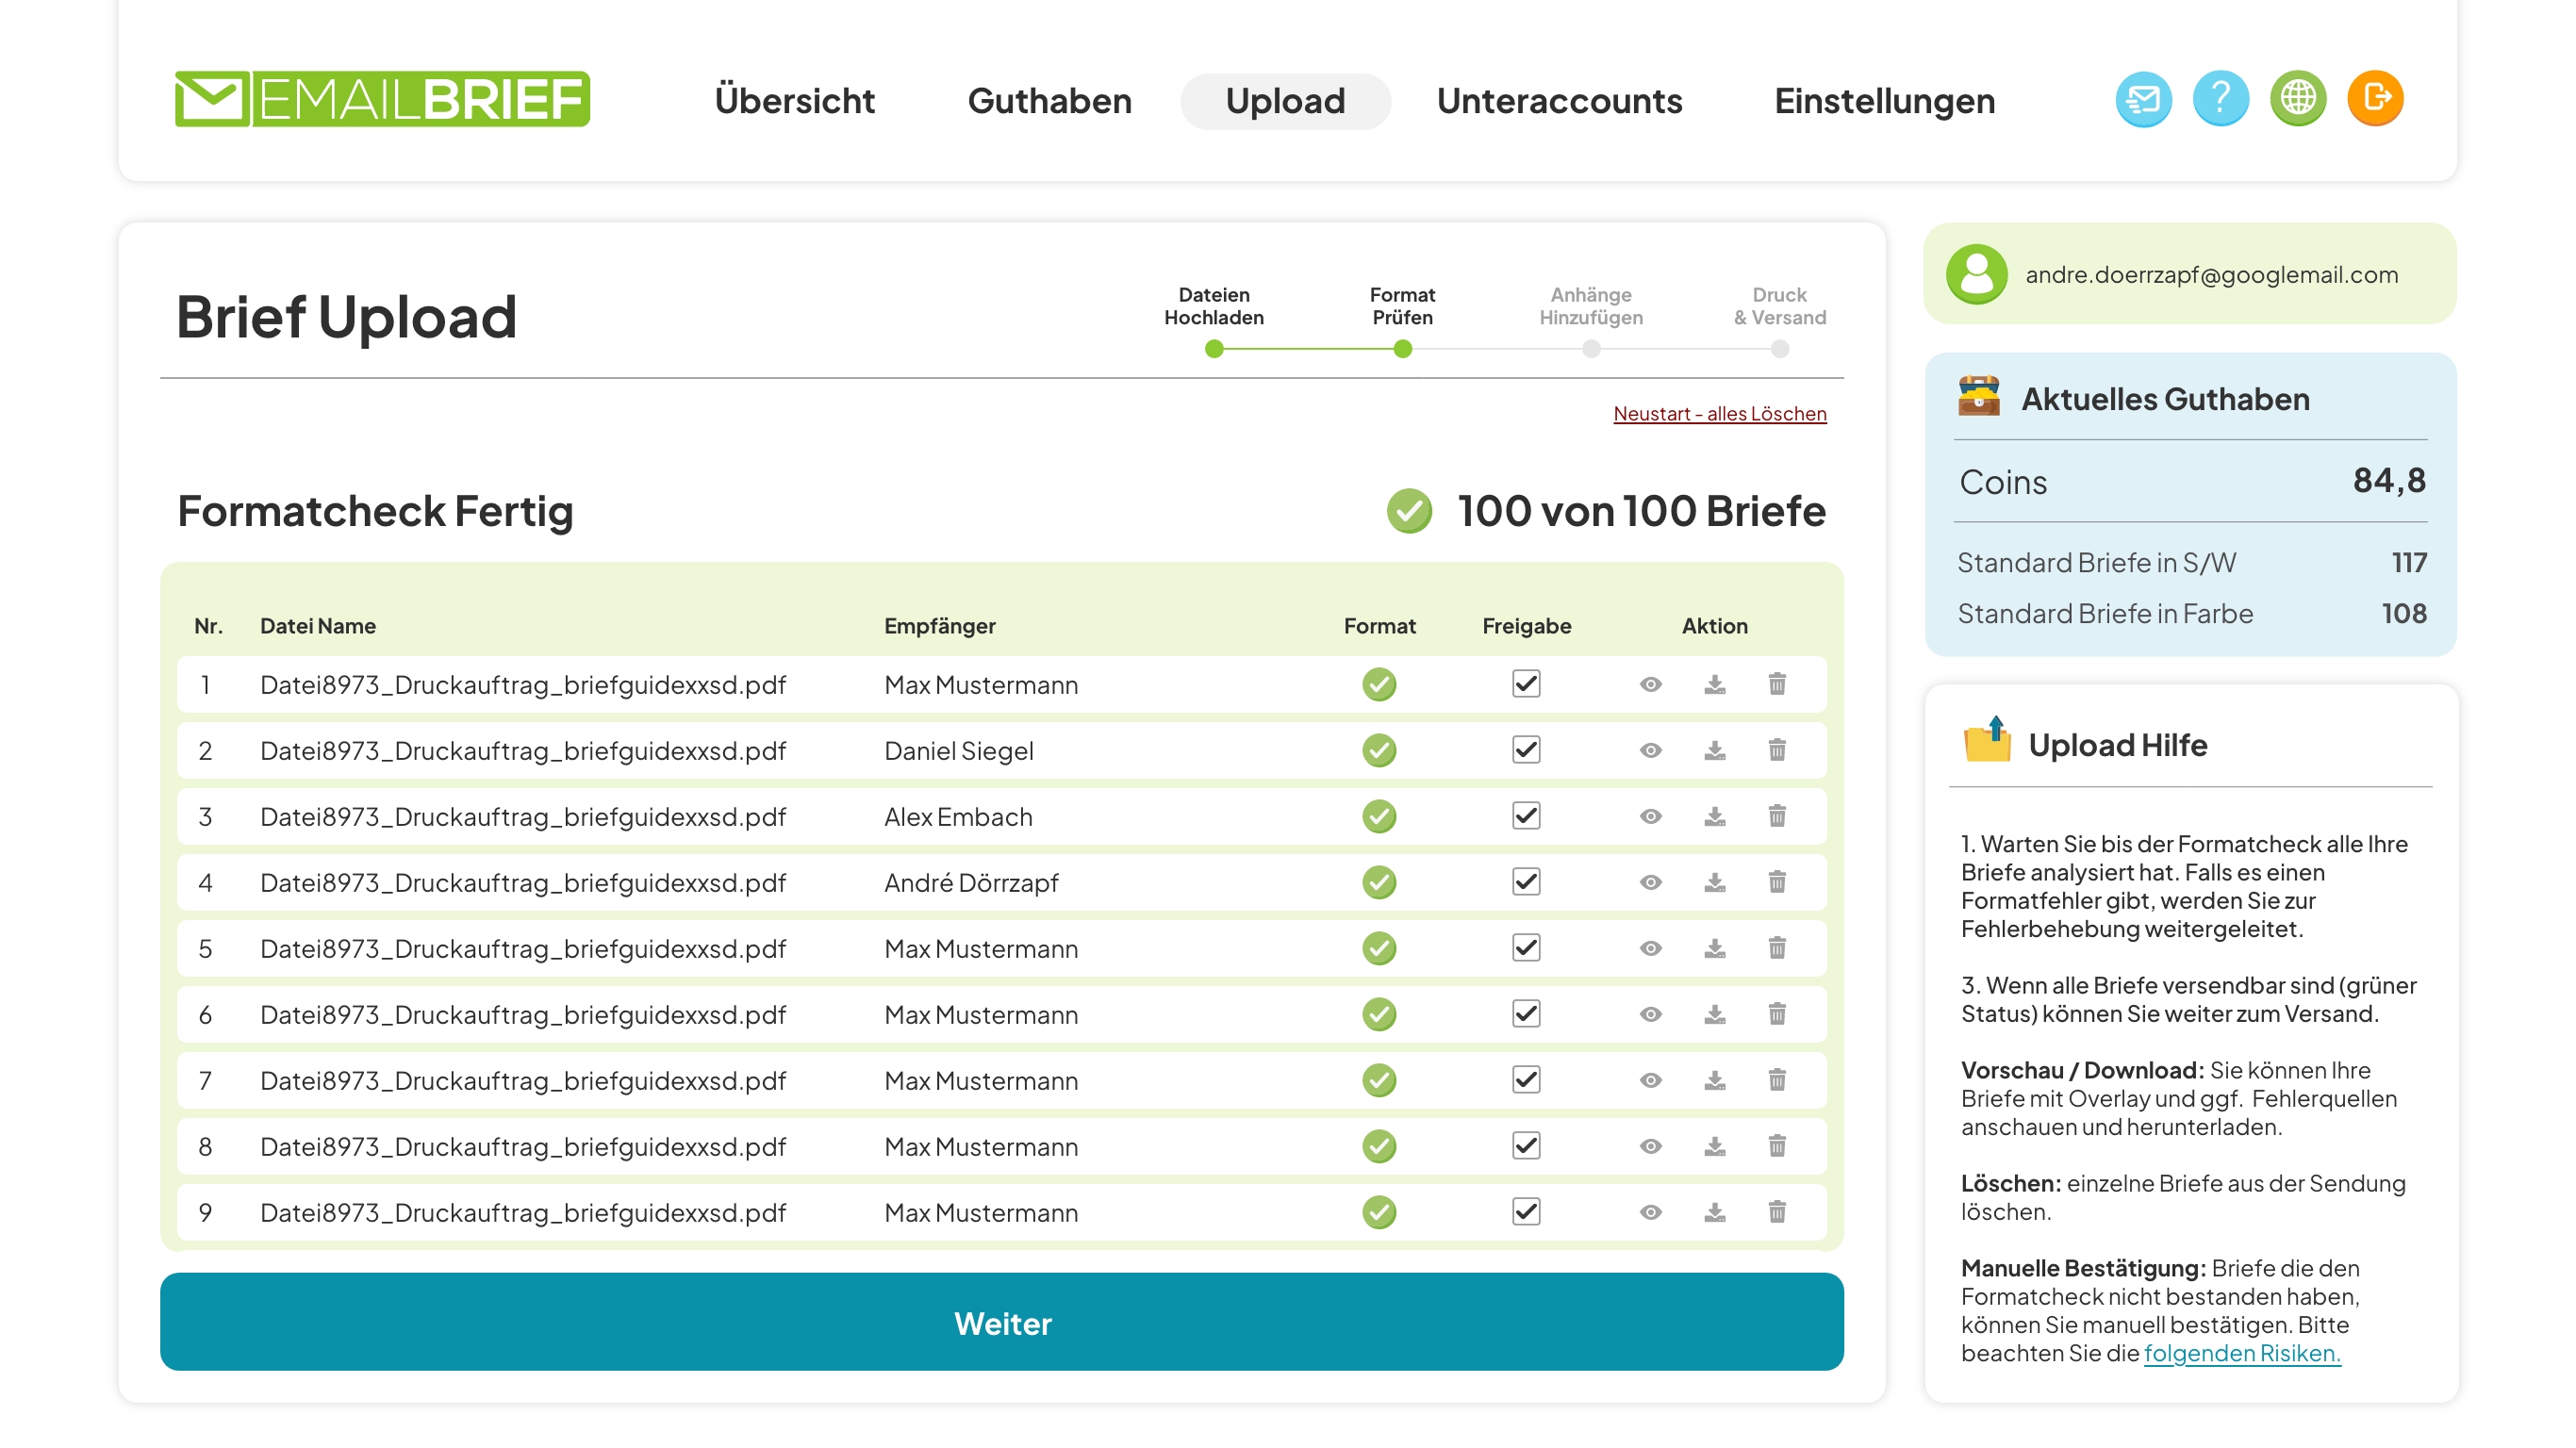Click the recipient name 'Daniel Siegel'
Screen dimensions: 2576x1448
958,751
